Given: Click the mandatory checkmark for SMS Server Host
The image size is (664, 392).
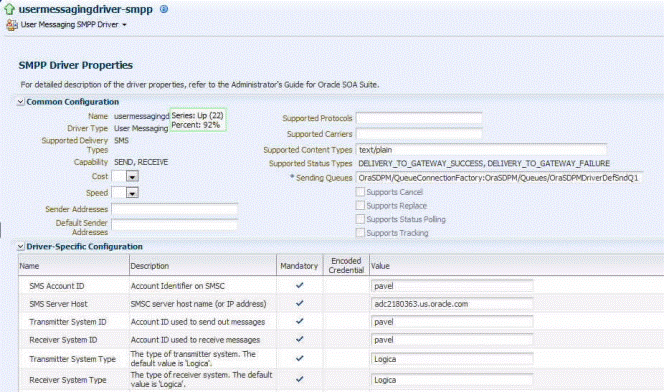Looking at the screenshot, I should point(299,303).
